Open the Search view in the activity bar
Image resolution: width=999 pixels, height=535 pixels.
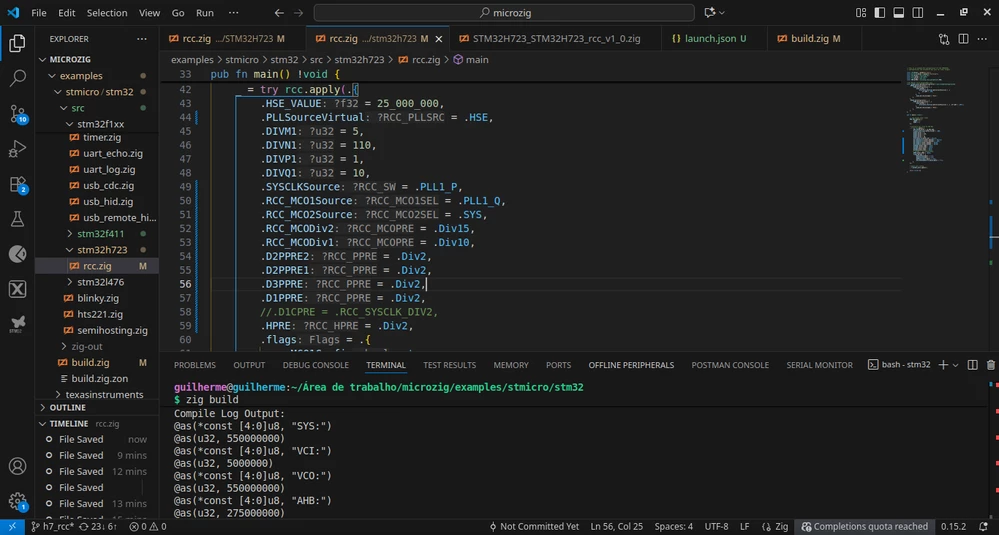[x=17, y=78]
